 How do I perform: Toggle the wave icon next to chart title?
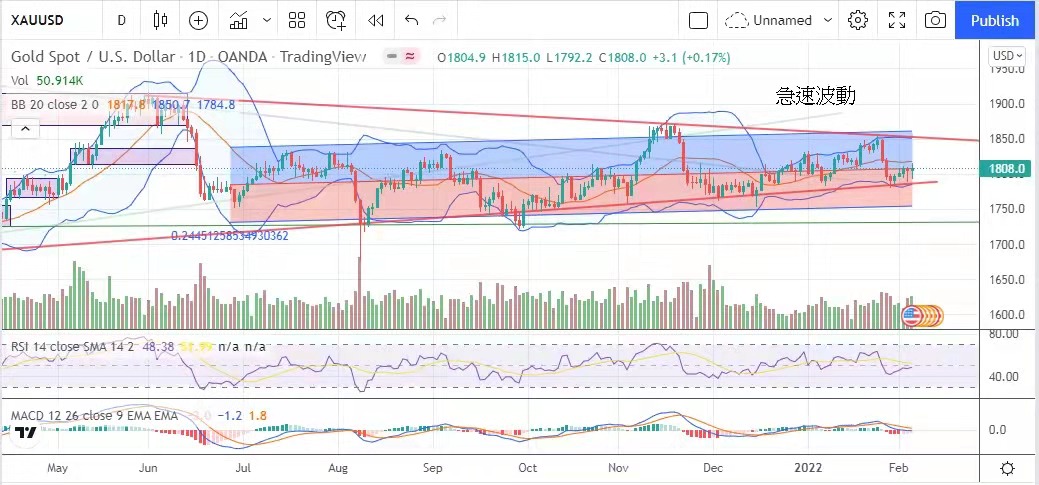tap(411, 57)
